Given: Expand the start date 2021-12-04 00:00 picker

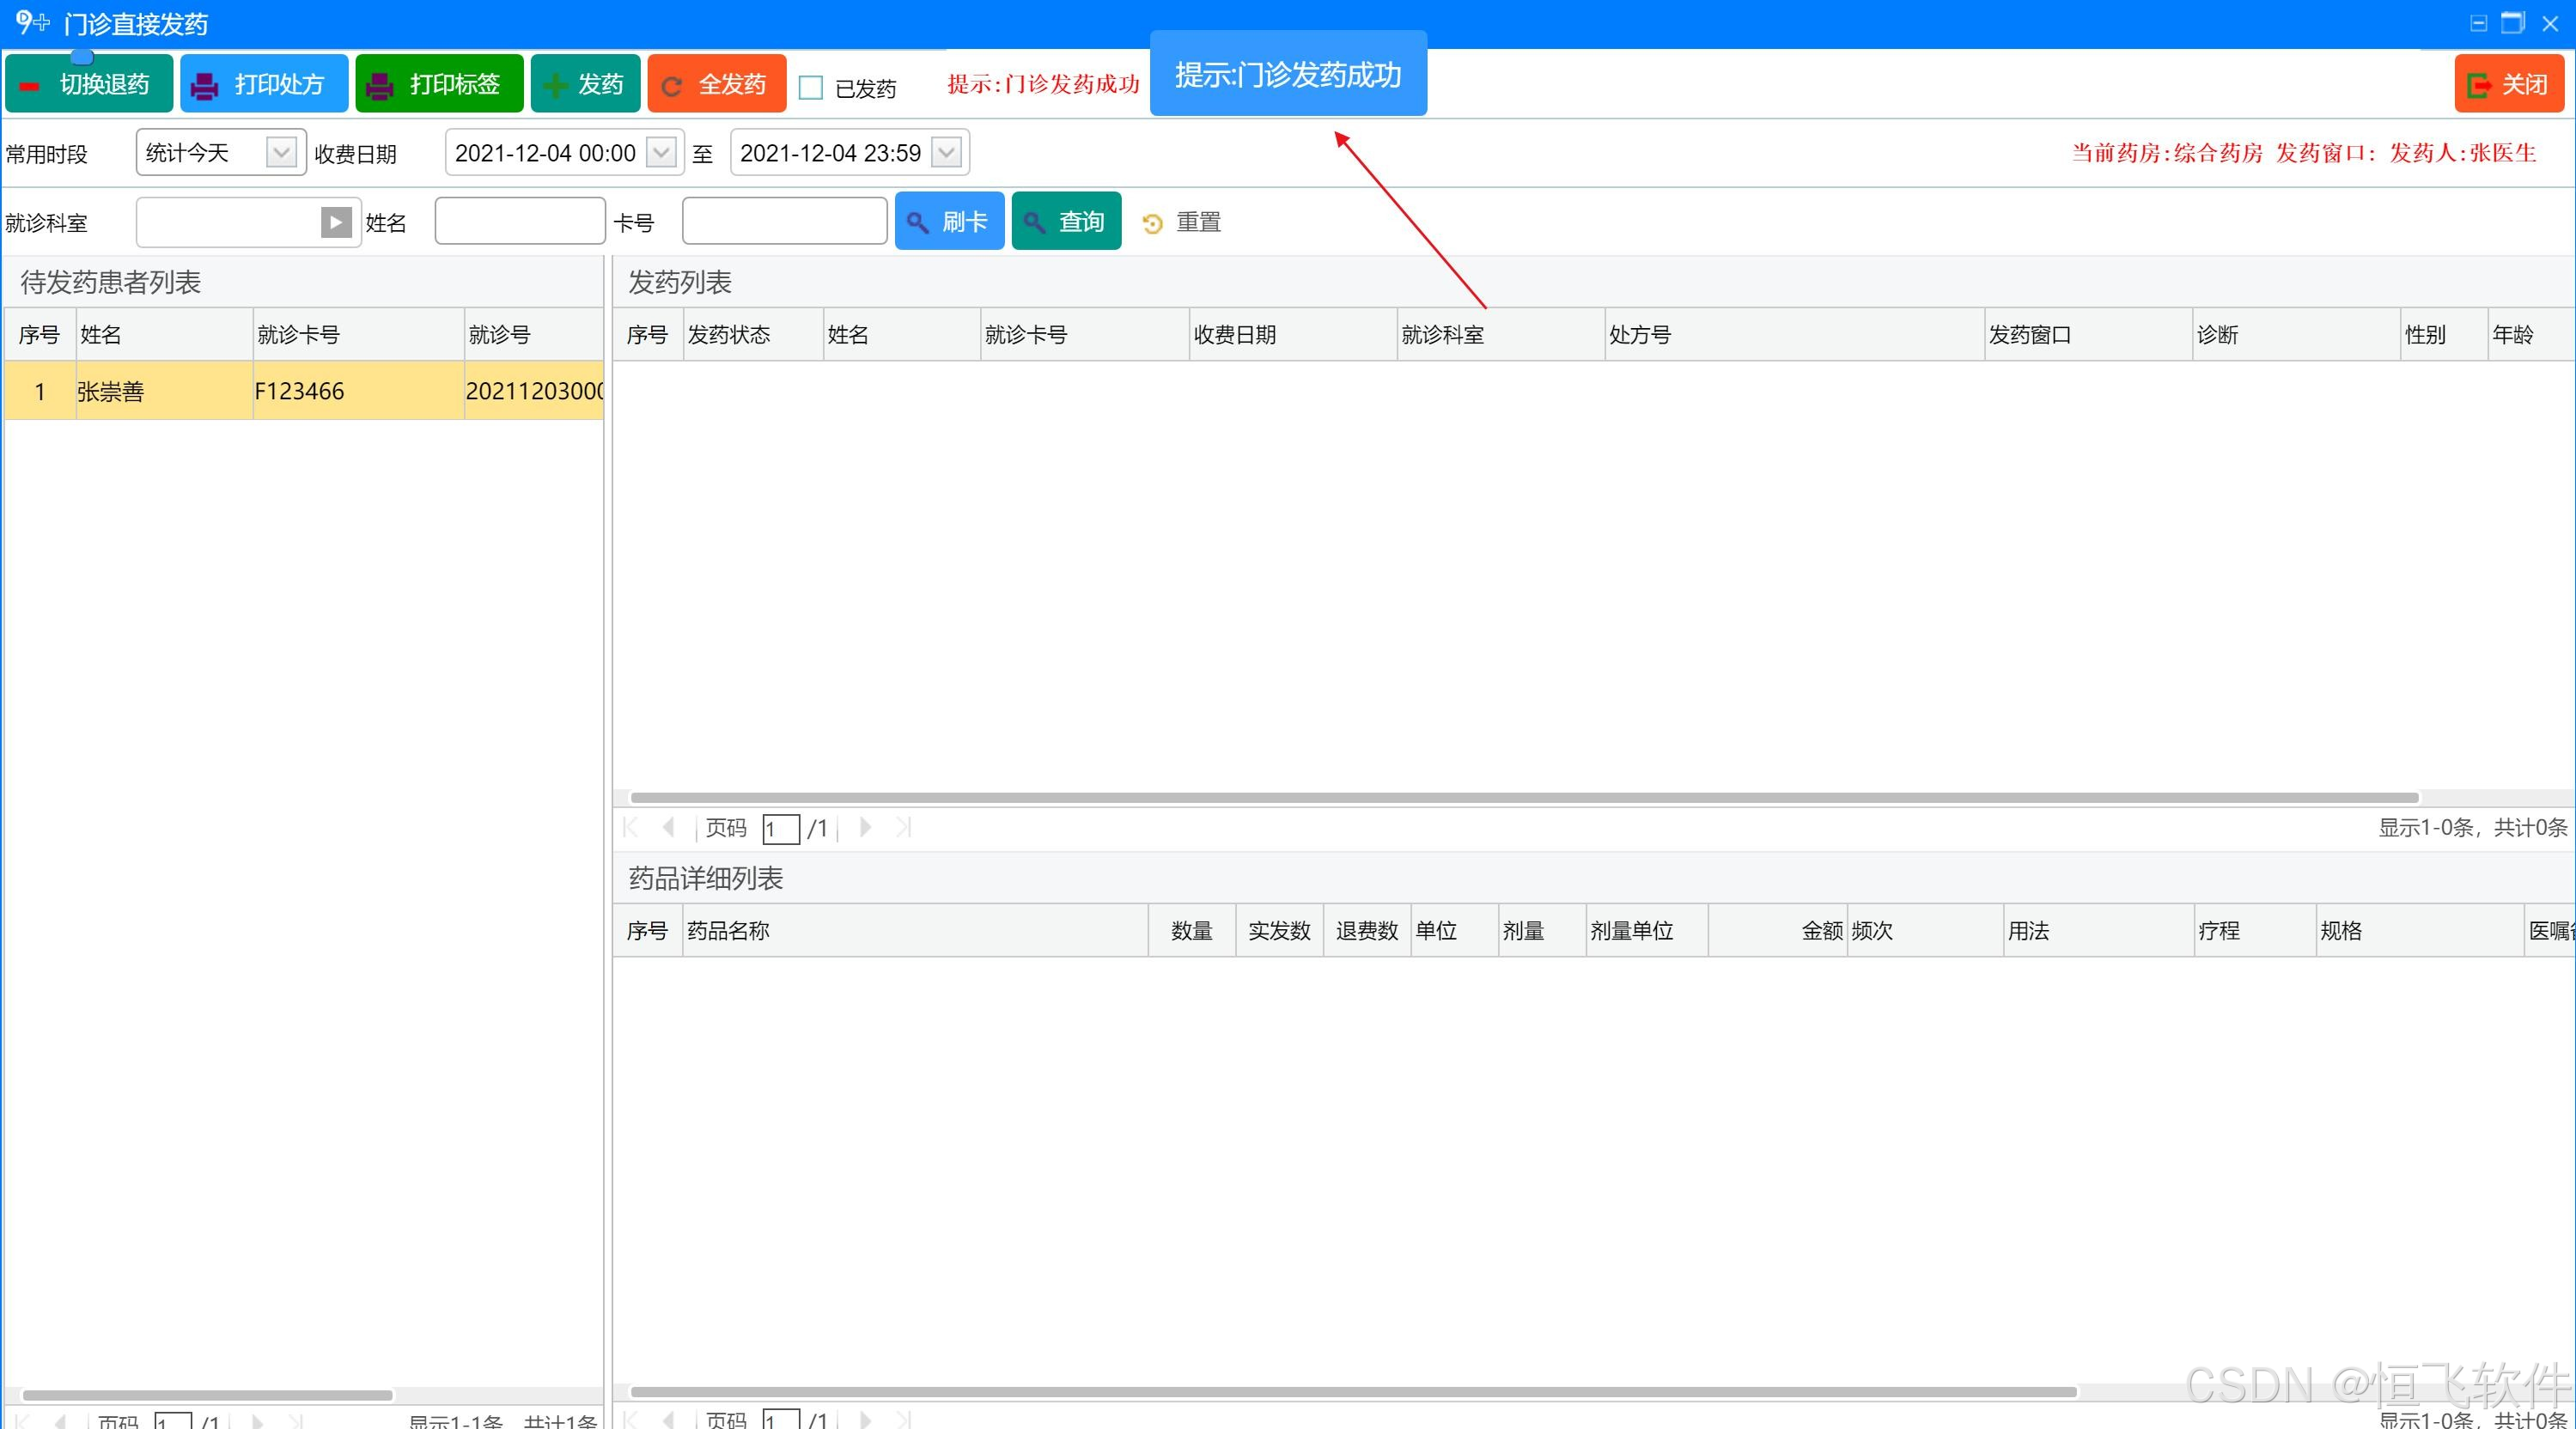Looking at the screenshot, I should coord(661,153).
